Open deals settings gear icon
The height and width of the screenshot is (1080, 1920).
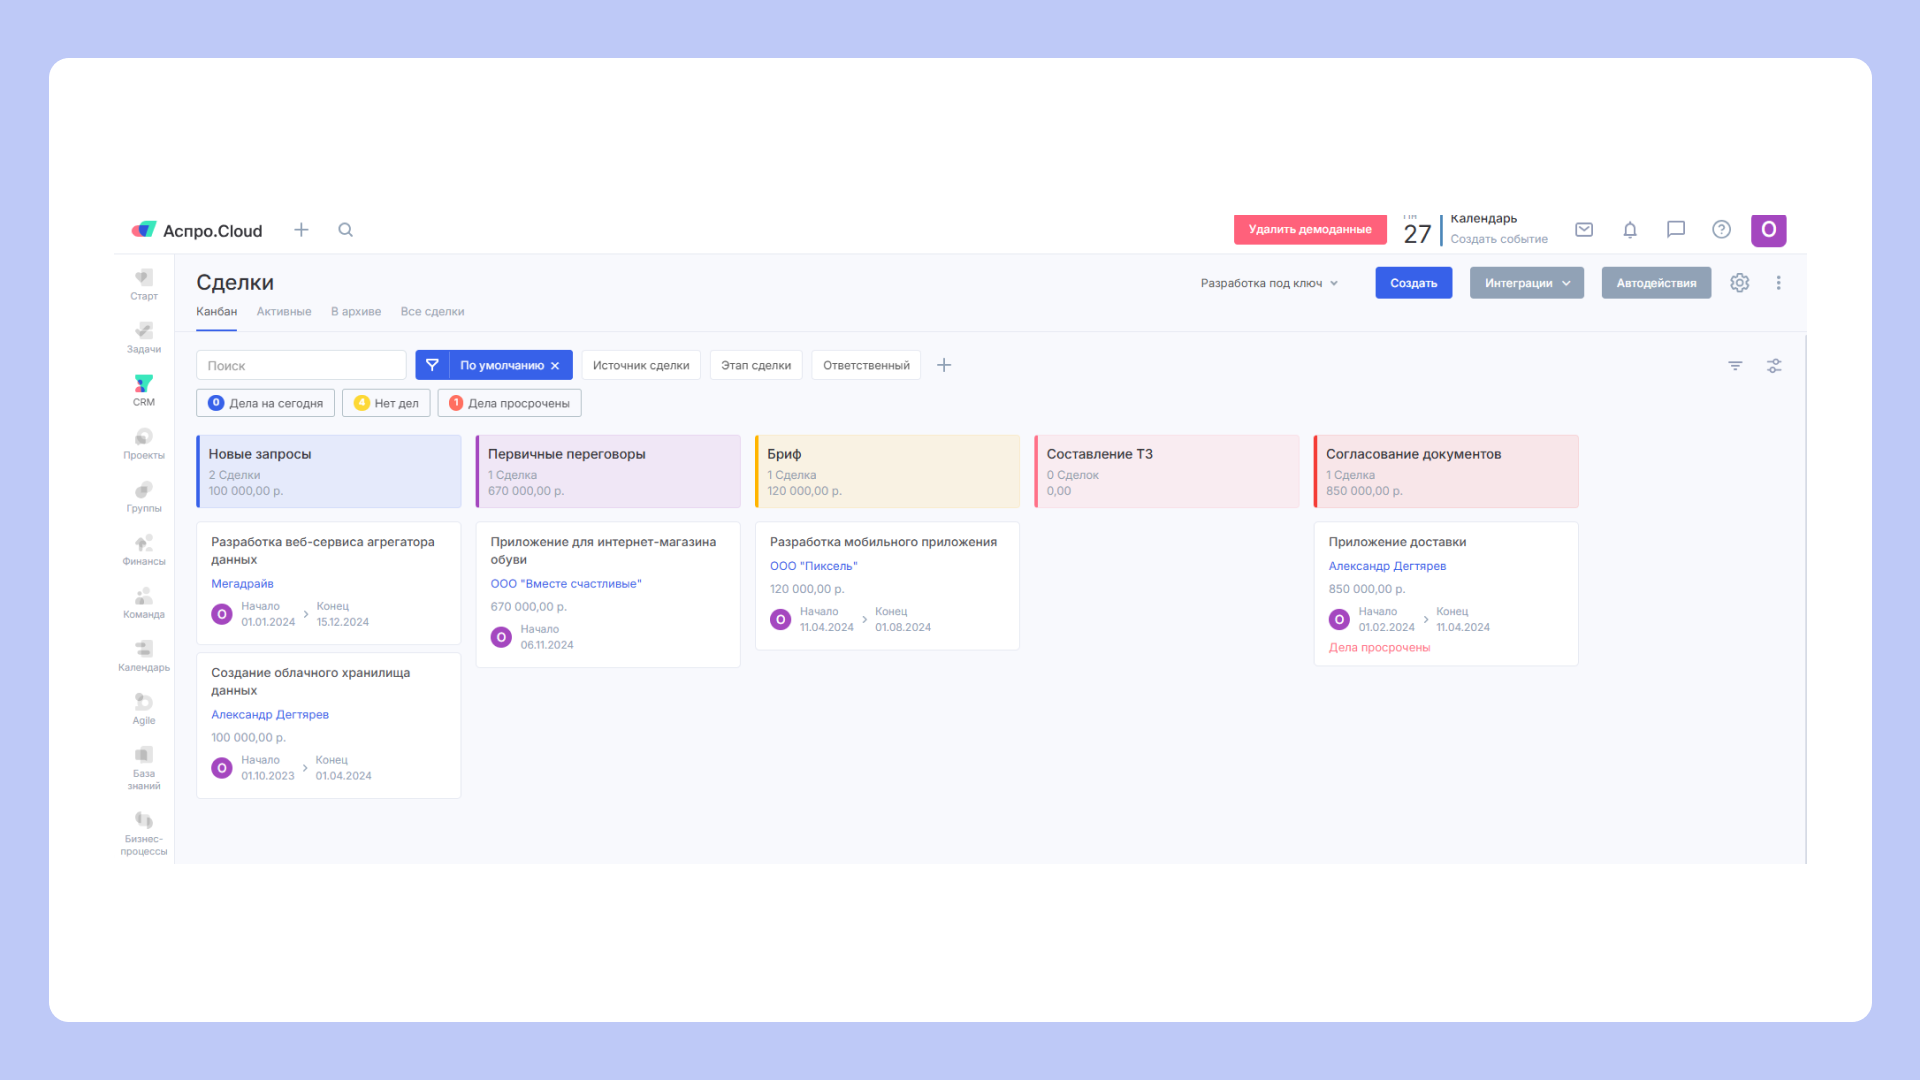point(1740,283)
